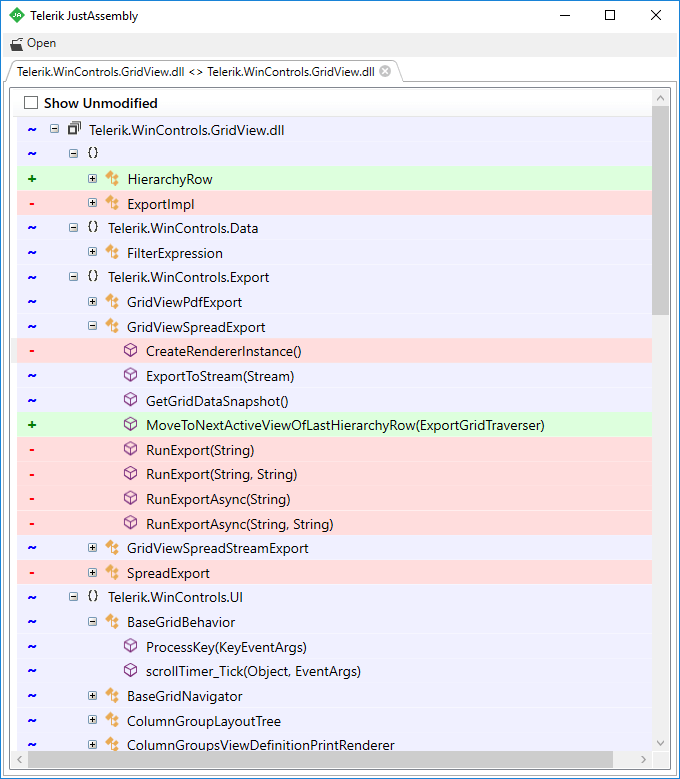Viewport: 680px width, 779px height.
Task: Click the vertical scrollbar down arrow
Action: pyautogui.click(x=659, y=742)
